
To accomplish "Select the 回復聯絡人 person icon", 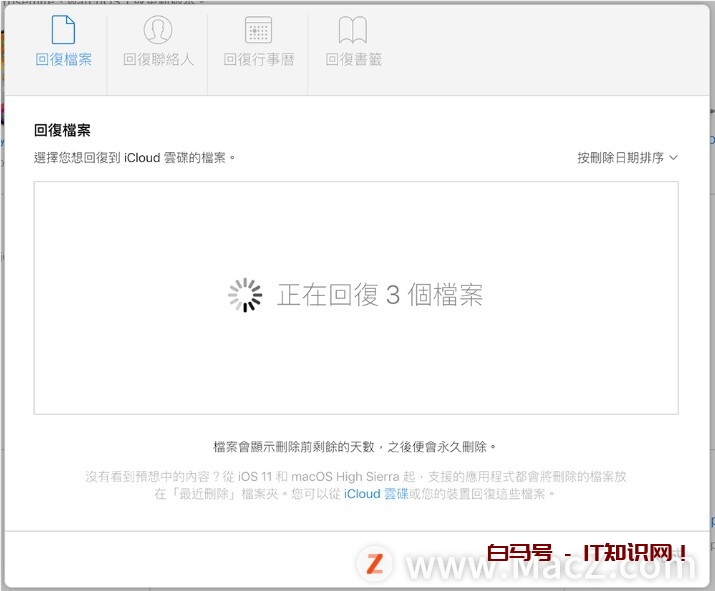I will coord(158,30).
